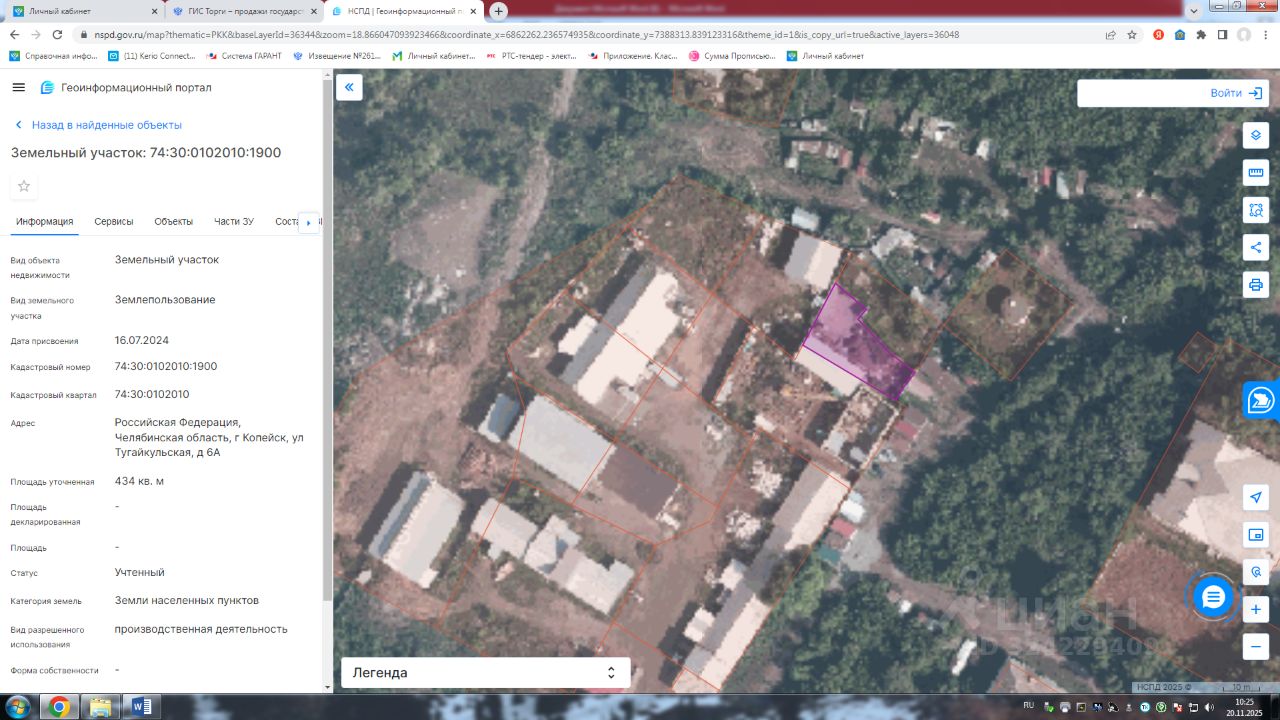Viewport: 1280px width, 720px height.
Task: Open the Объекты tab
Action: click(174, 221)
